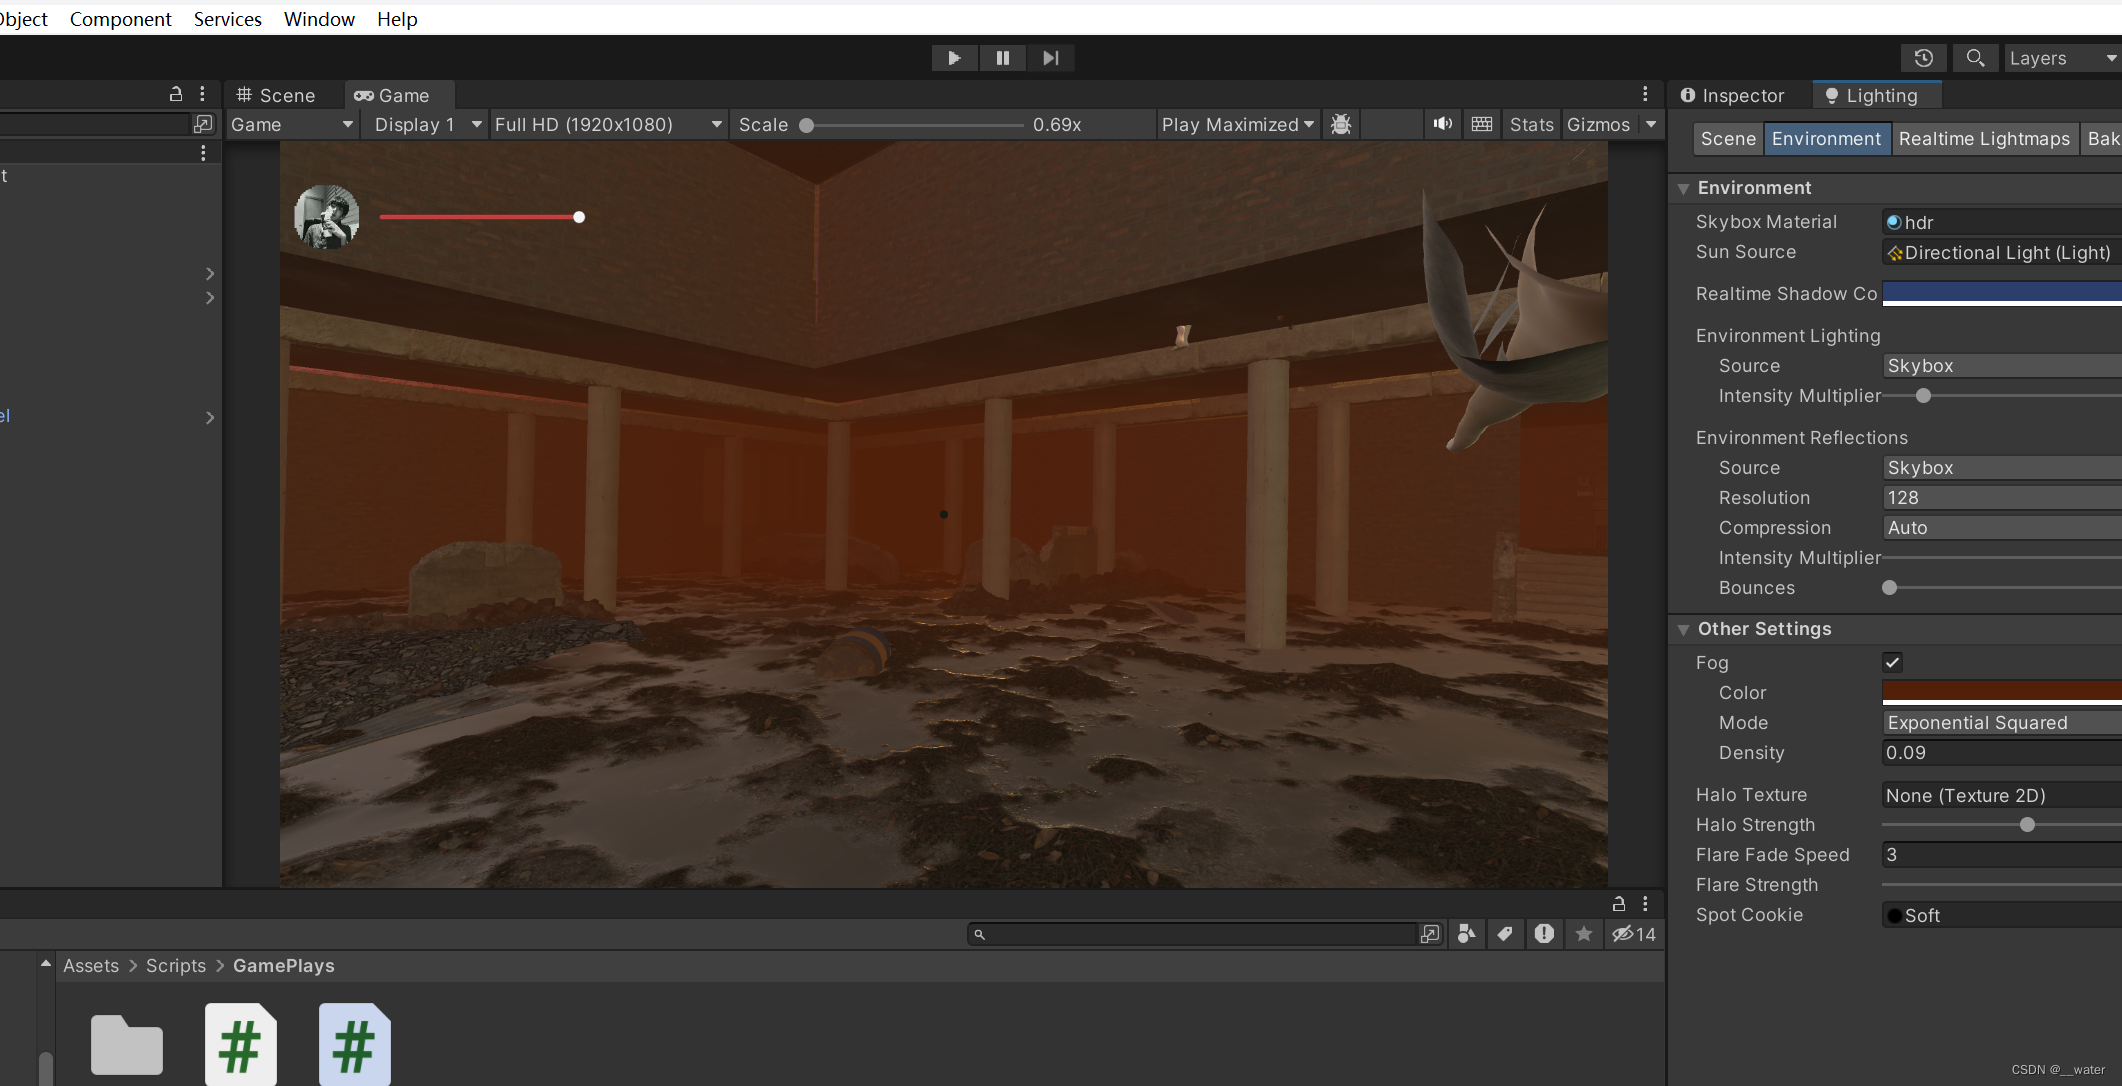Filter Project search results by type

[x=1466, y=934]
